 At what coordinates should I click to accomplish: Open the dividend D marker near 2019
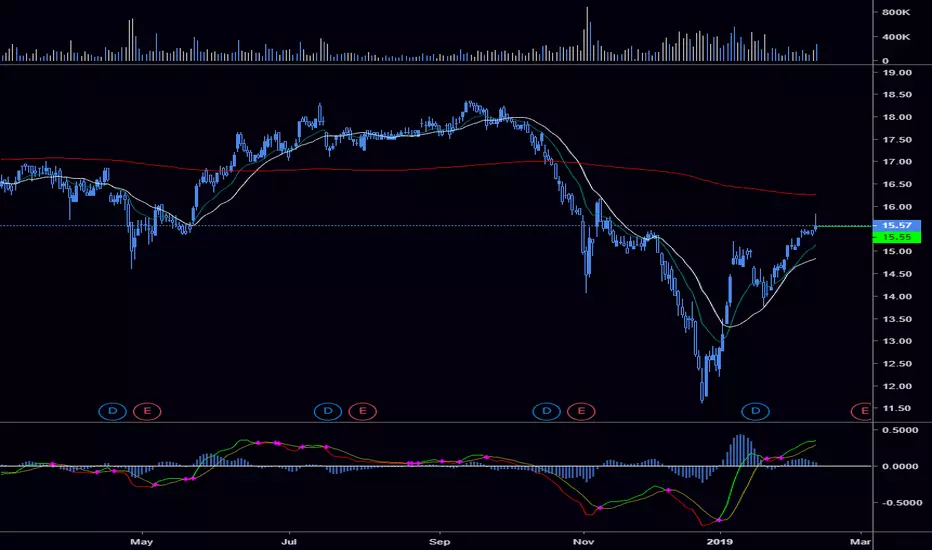tap(755, 411)
